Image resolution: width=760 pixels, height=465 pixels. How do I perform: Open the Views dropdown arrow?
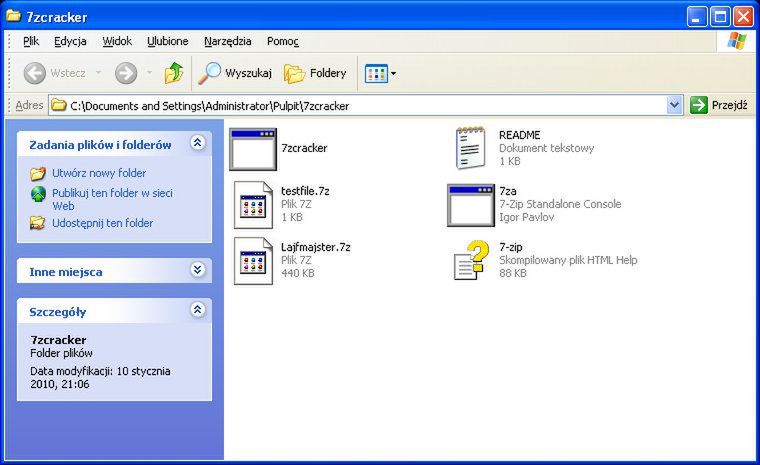394,74
